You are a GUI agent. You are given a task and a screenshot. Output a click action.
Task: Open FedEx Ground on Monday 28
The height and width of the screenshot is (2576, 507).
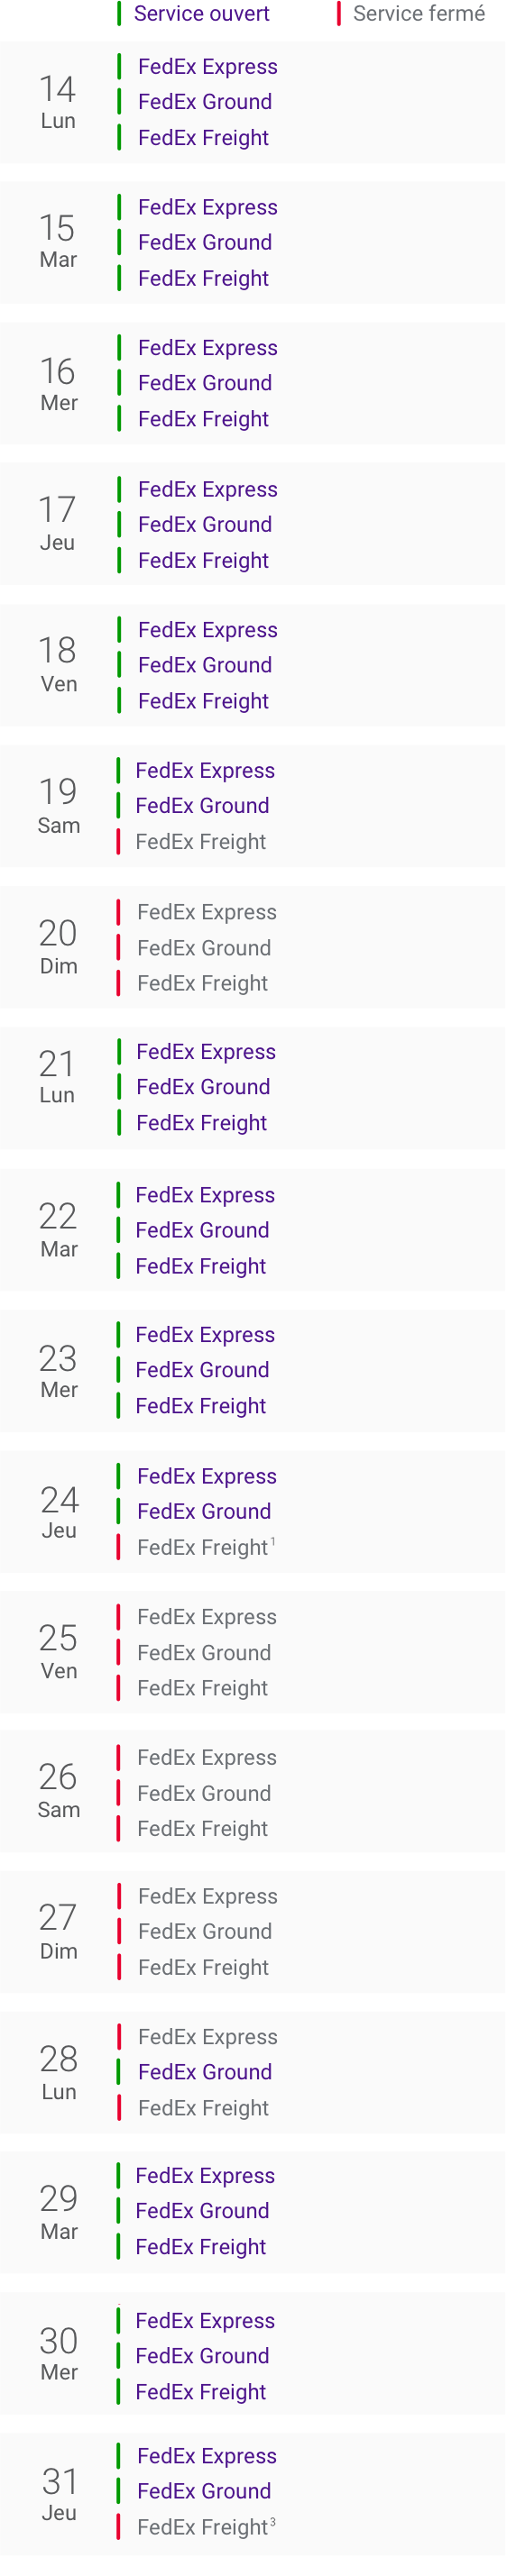pyautogui.click(x=205, y=2072)
